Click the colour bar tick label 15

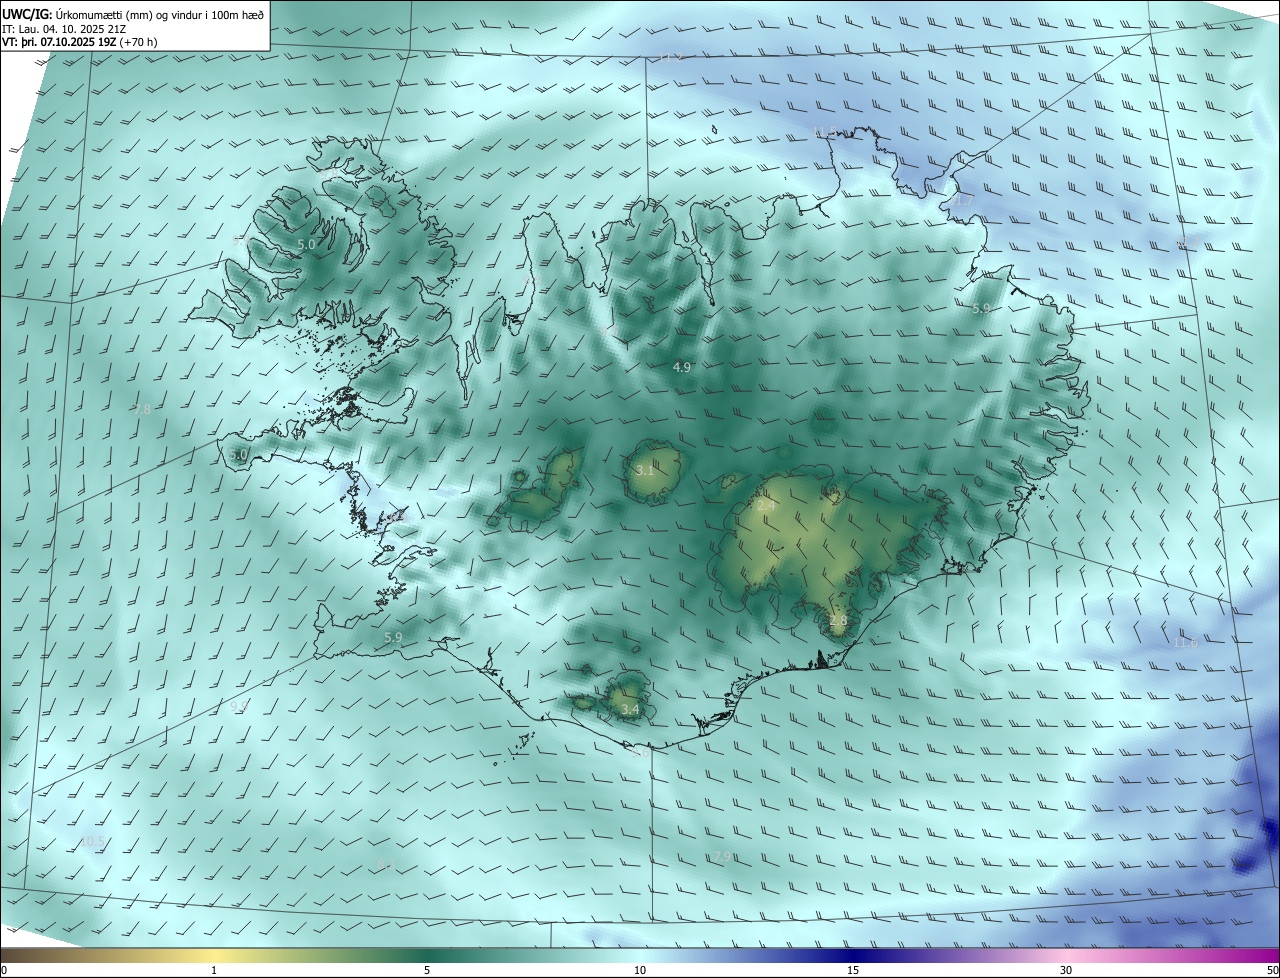click(x=853, y=970)
